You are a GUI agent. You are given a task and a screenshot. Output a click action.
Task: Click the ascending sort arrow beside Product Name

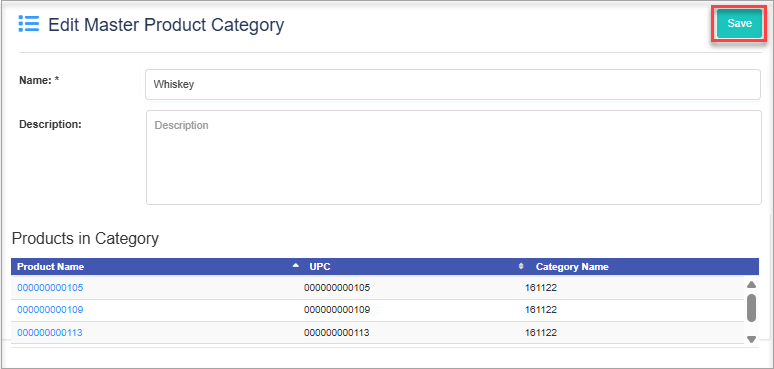(296, 265)
